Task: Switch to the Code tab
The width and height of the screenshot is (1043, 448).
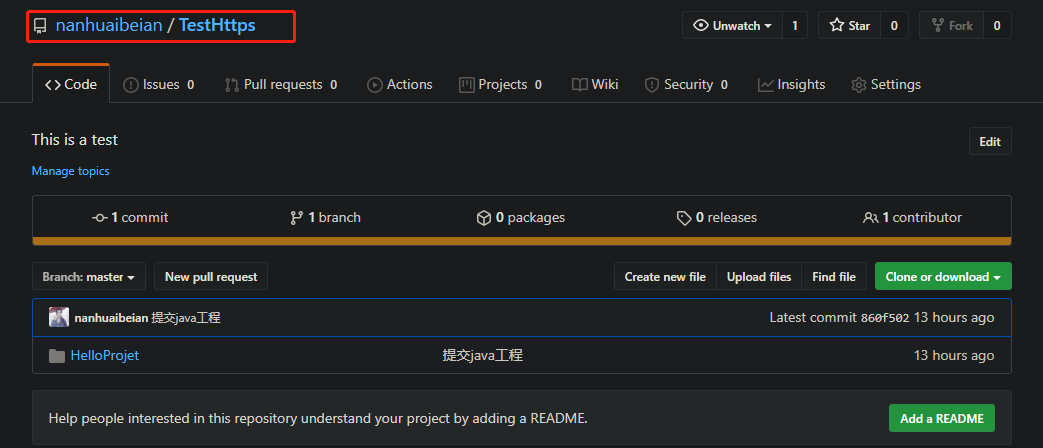Action: coord(71,84)
